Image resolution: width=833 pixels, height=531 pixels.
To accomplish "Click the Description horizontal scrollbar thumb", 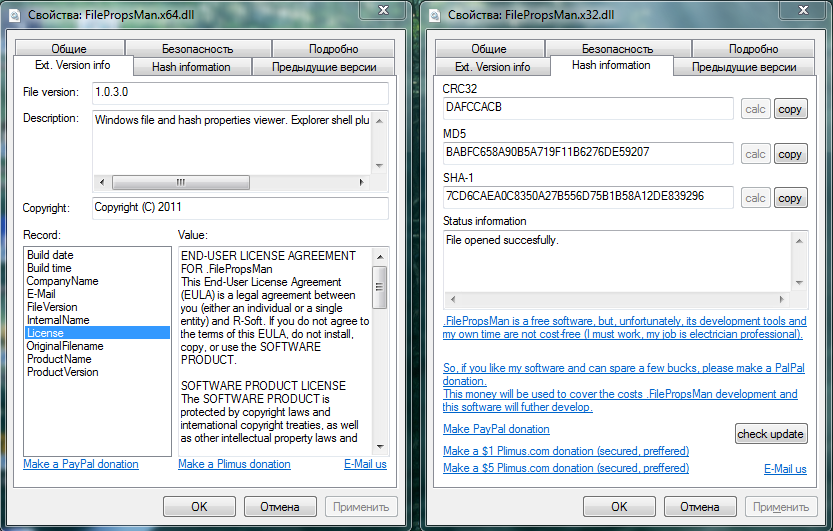I will [181, 182].
